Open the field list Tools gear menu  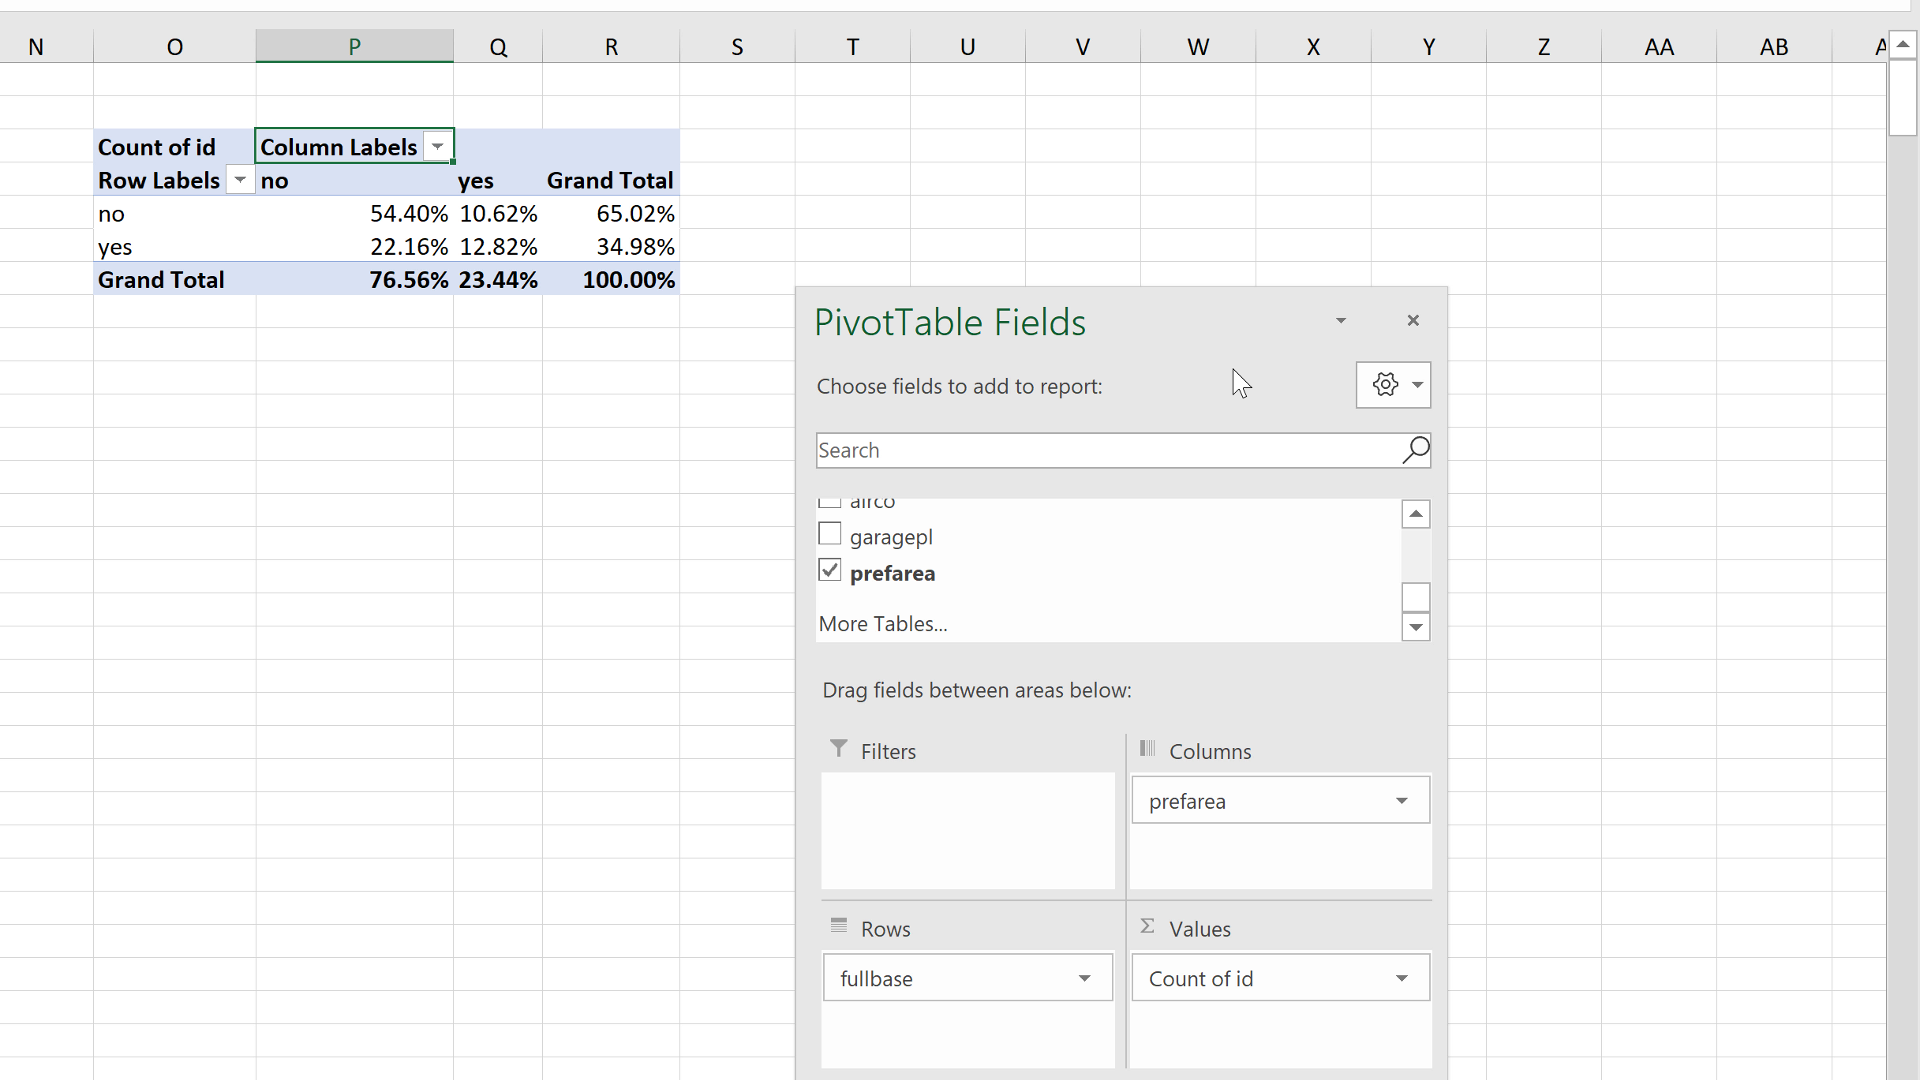pyautogui.click(x=1393, y=385)
